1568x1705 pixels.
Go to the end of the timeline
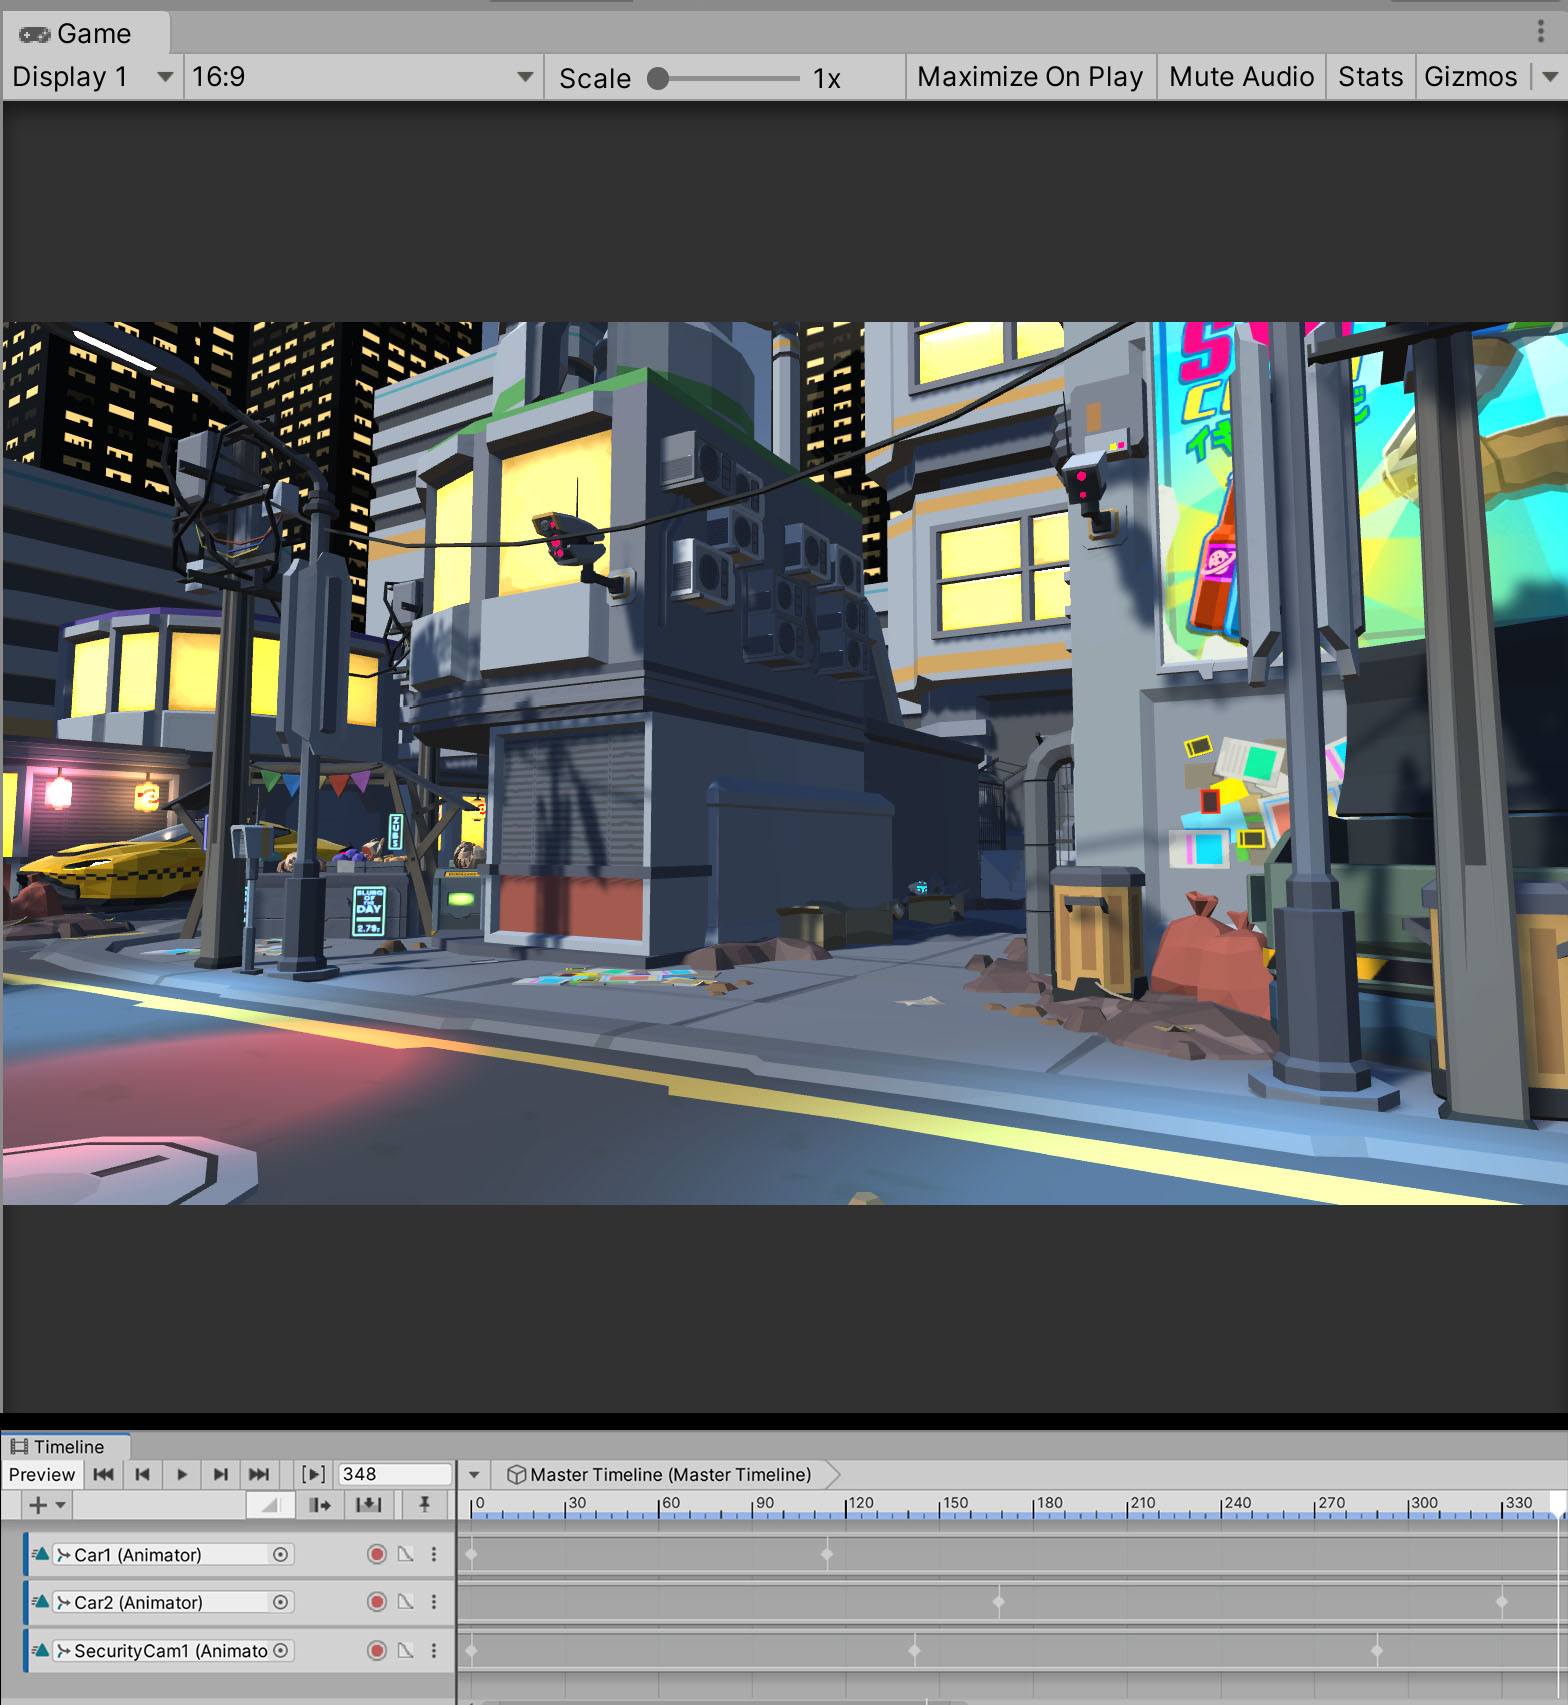(259, 1474)
